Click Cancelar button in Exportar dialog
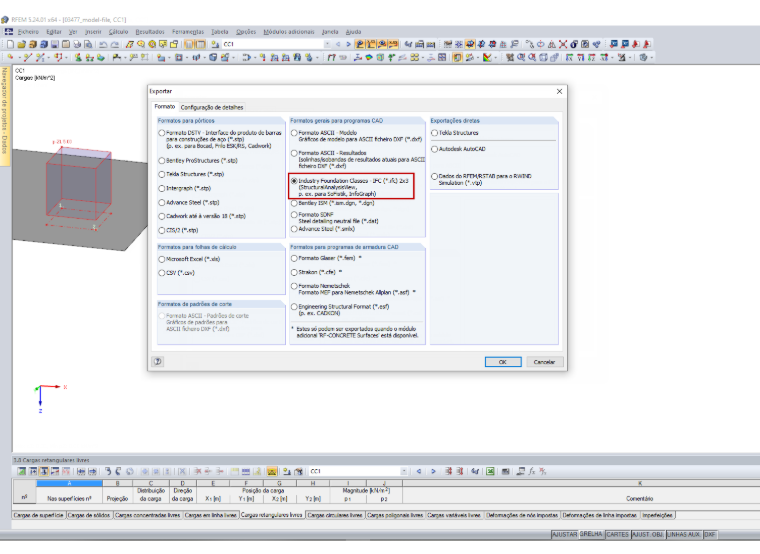The height and width of the screenshot is (554, 760). [544, 362]
